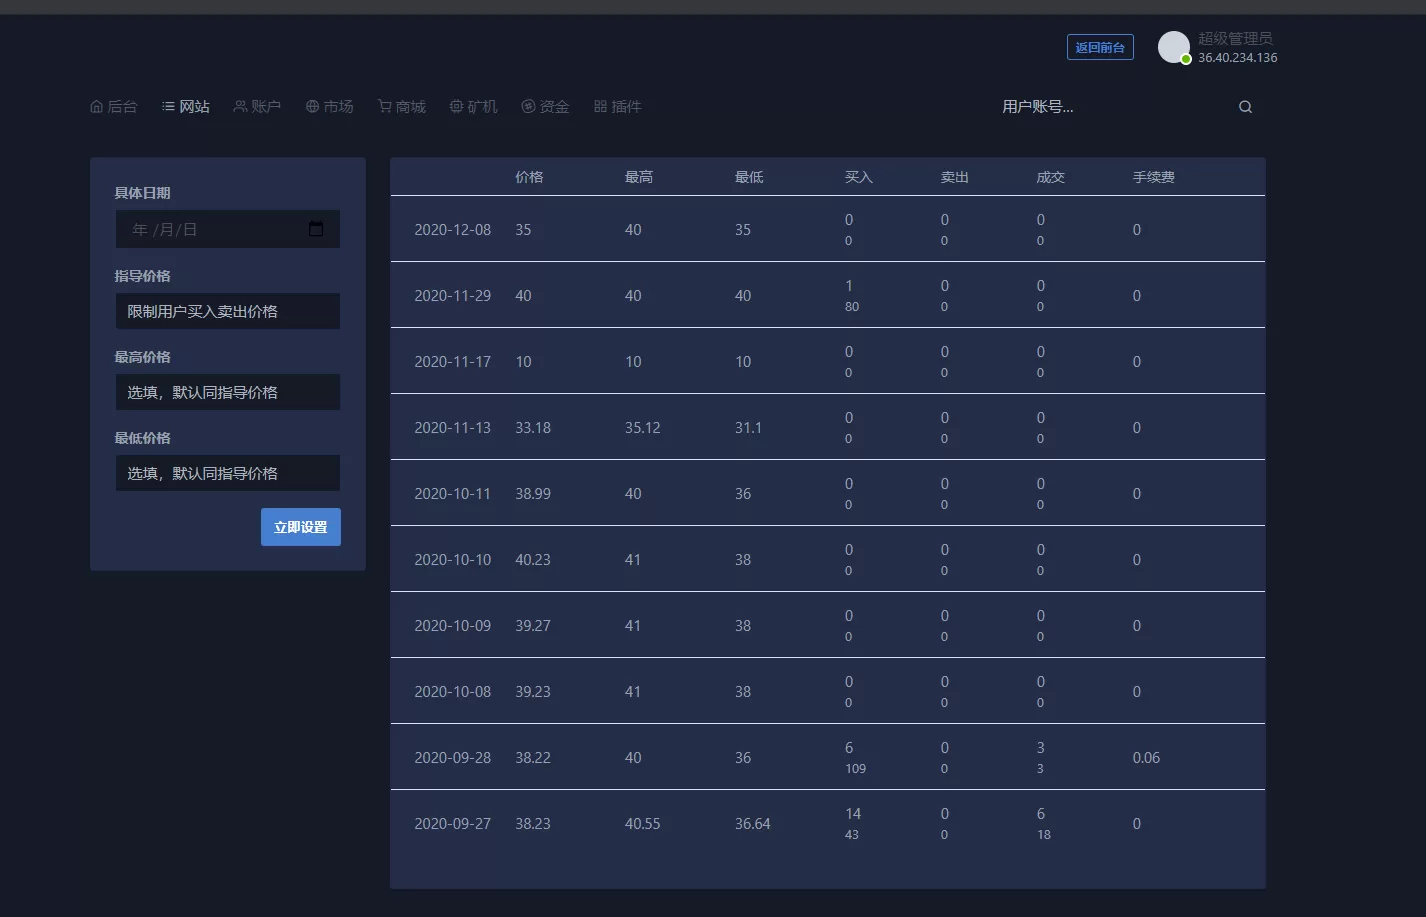Image resolution: width=1426 pixels, height=917 pixels.
Task: Focus the 具体日期 date input
Action: pyautogui.click(x=228, y=229)
